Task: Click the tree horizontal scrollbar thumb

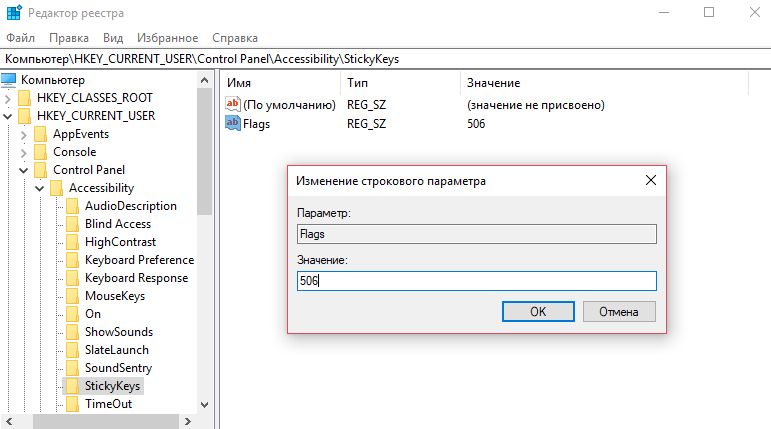Action: click(106, 422)
